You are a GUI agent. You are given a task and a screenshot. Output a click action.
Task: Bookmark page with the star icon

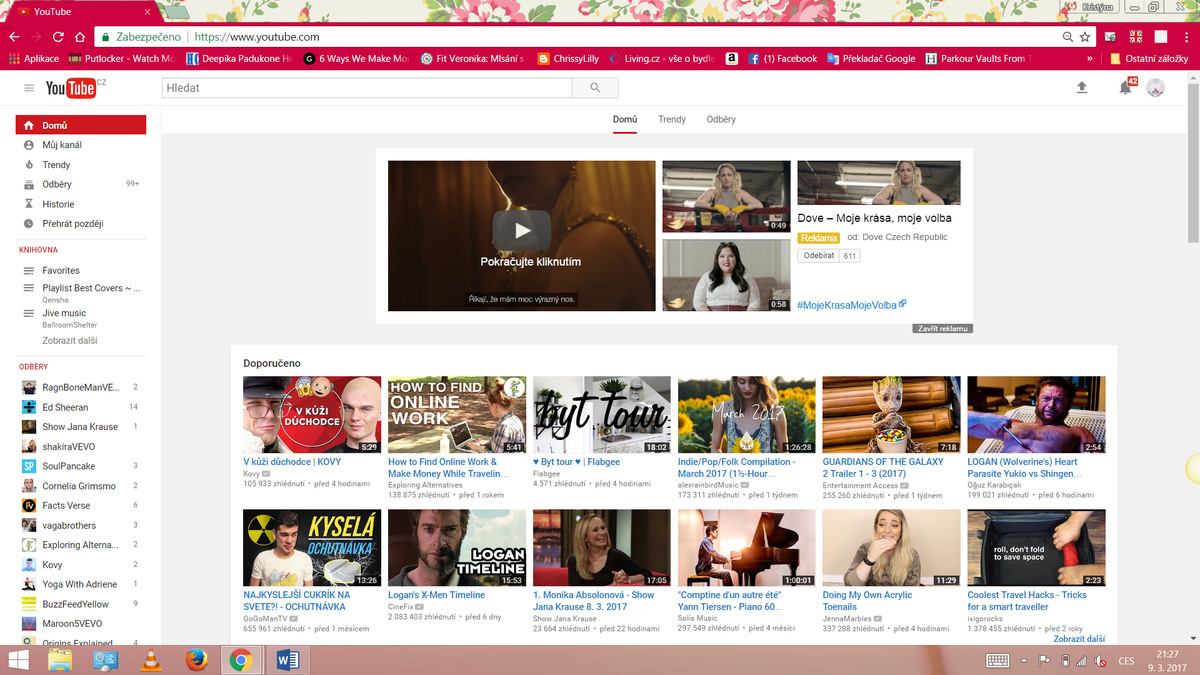pos(1086,37)
